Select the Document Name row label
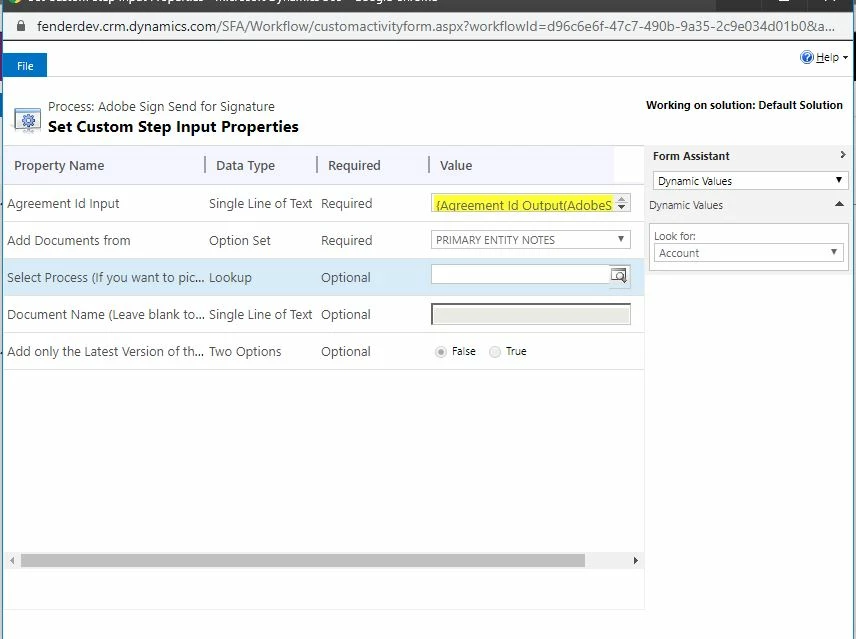856x639 pixels. [x=105, y=315]
